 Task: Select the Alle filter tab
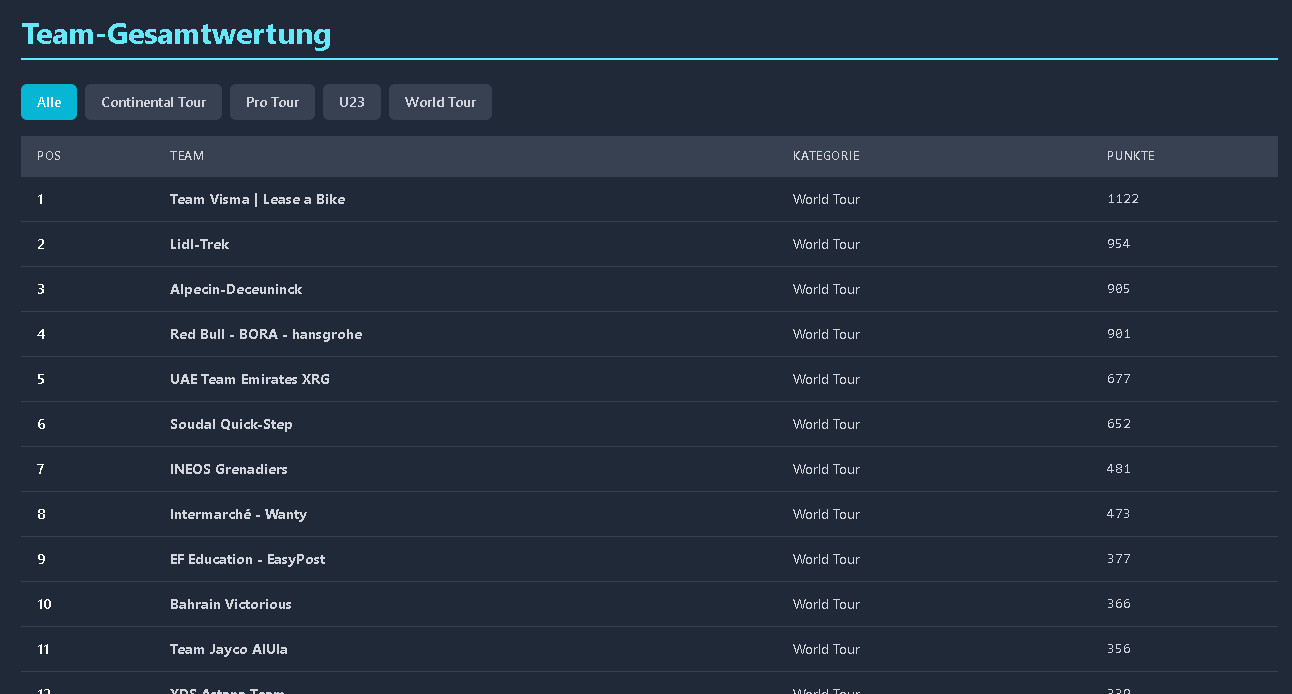(x=49, y=102)
